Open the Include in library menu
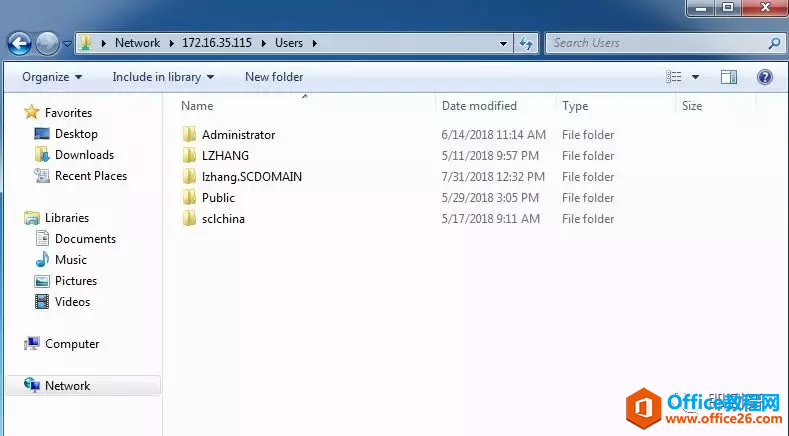 tap(163, 77)
